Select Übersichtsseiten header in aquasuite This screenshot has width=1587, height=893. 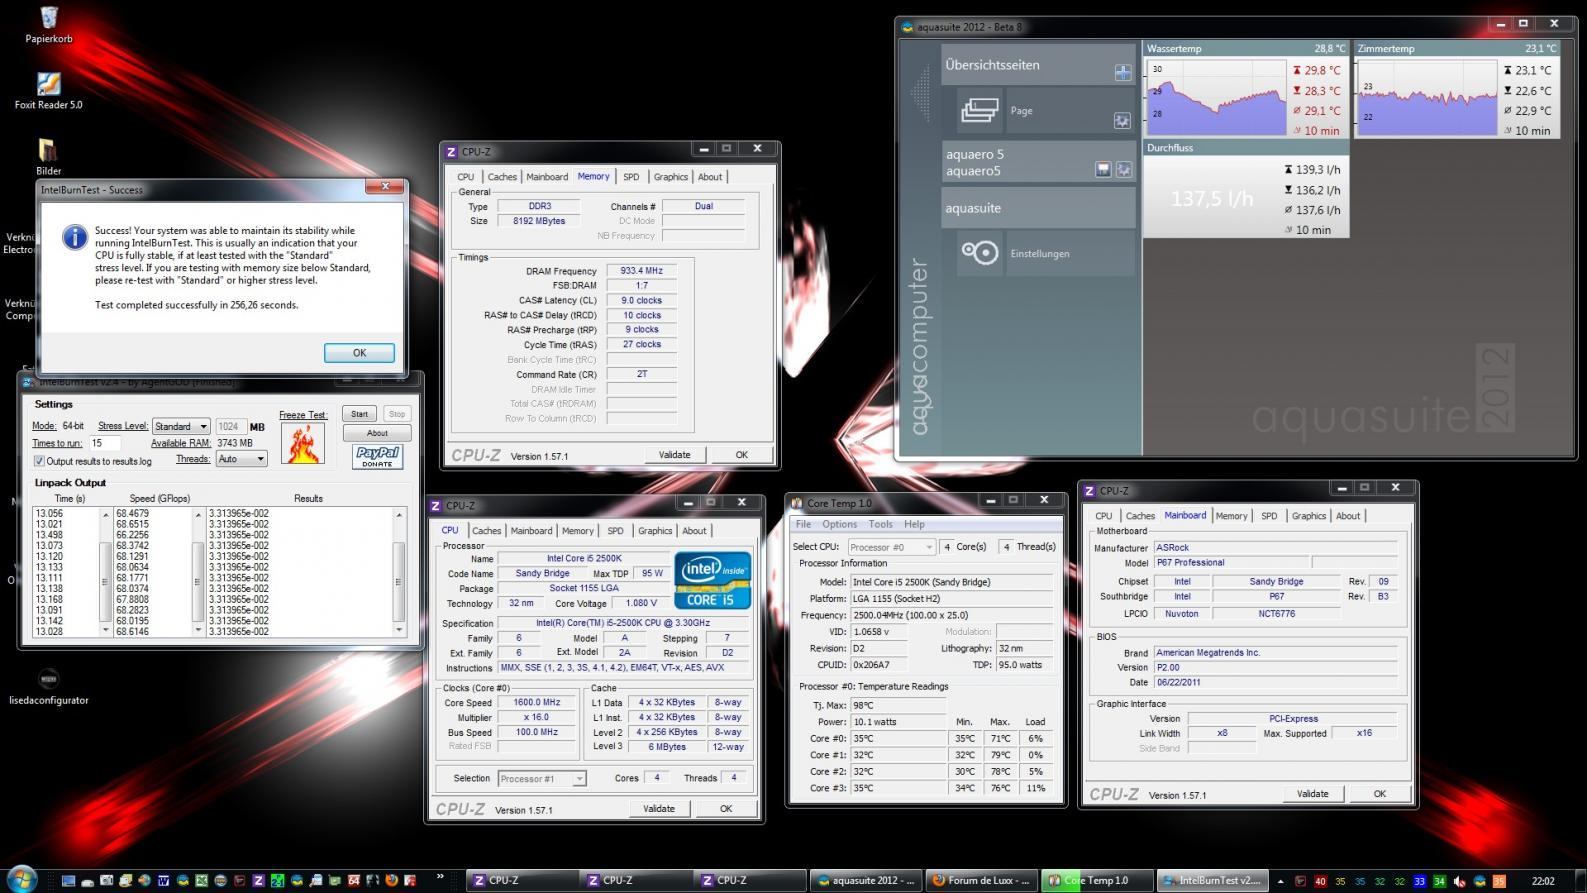1037,64
